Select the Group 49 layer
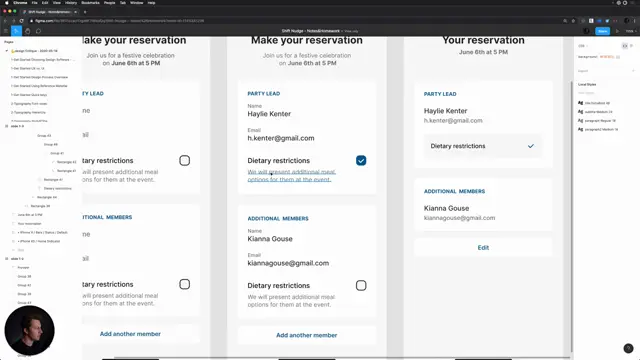The height and width of the screenshot is (360, 640). click(51, 144)
